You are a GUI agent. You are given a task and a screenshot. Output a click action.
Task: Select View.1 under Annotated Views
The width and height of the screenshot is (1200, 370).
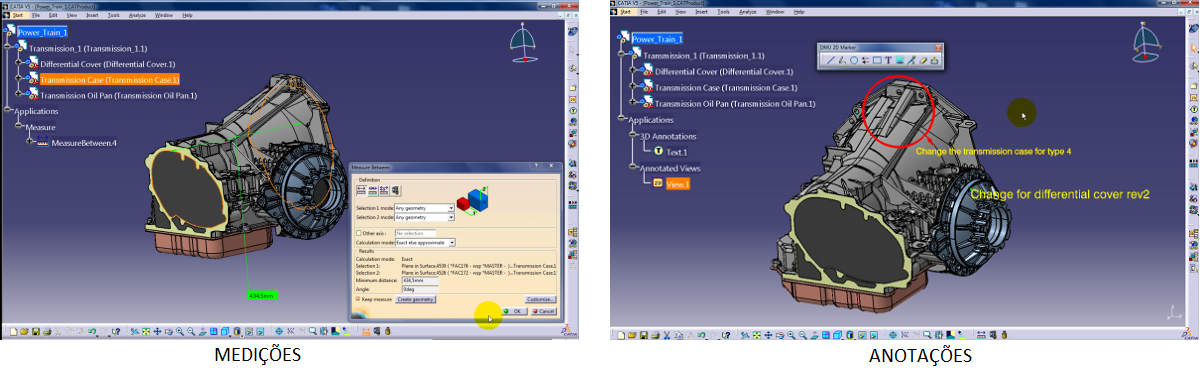pyautogui.click(x=678, y=183)
